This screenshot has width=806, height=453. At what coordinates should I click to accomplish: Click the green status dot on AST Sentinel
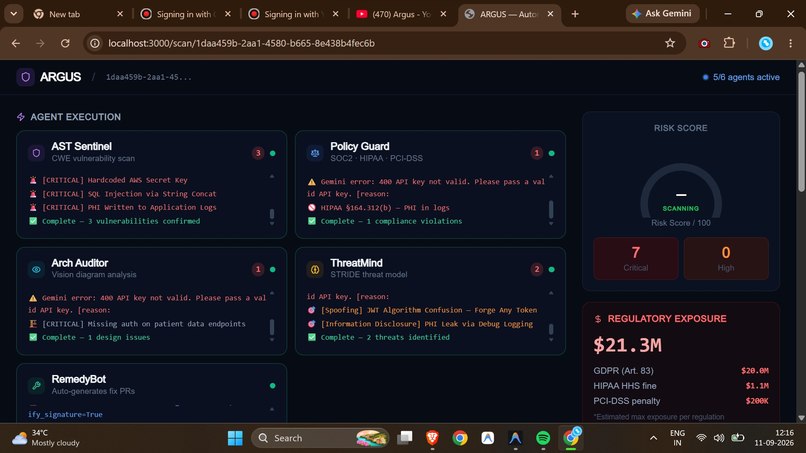tap(272, 153)
